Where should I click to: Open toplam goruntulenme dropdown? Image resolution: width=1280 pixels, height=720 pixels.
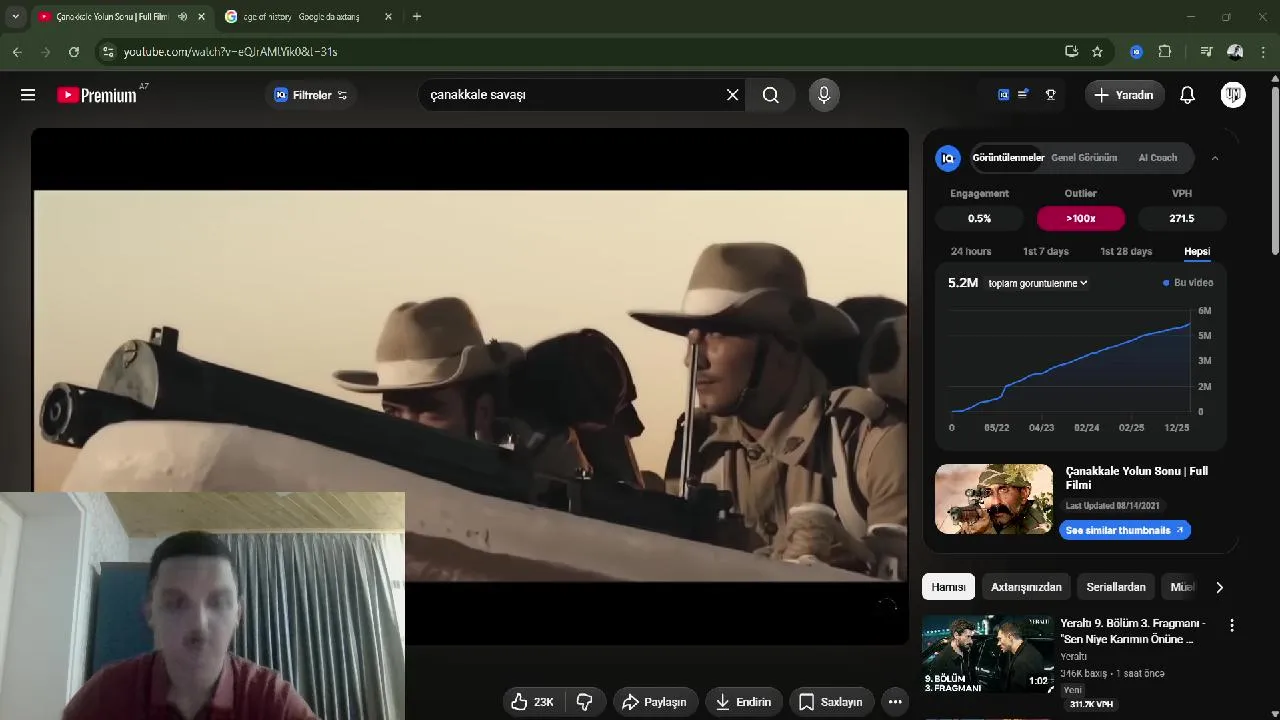(x=1037, y=283)
